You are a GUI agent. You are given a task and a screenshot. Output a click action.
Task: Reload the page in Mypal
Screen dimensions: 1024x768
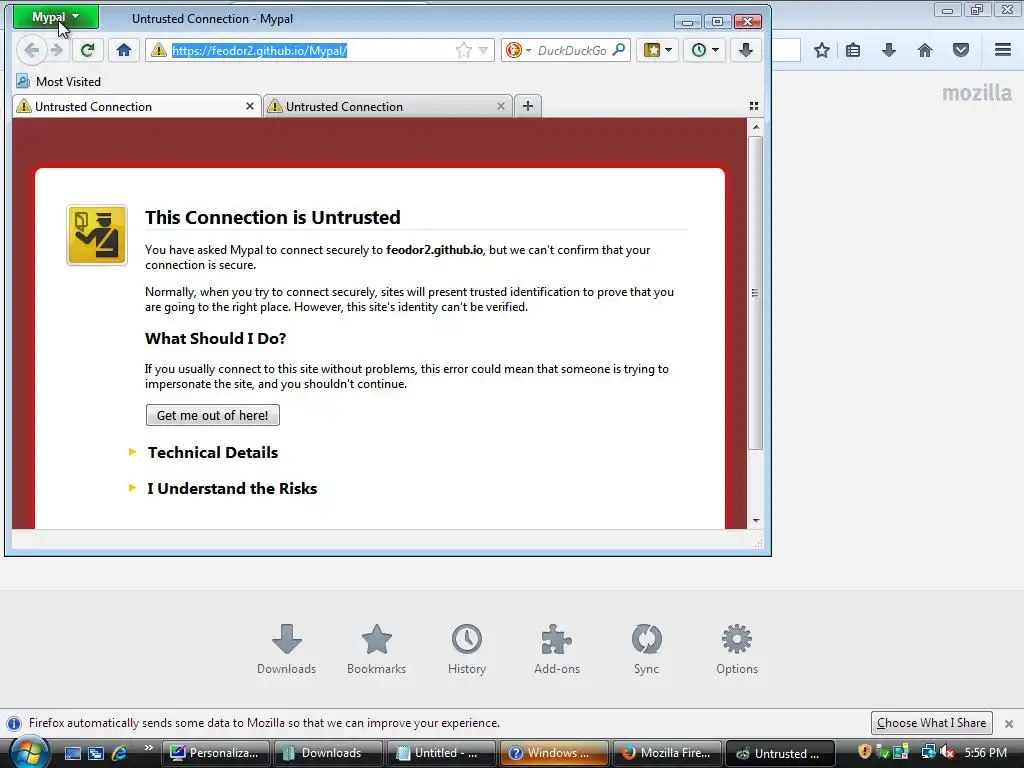87,50
